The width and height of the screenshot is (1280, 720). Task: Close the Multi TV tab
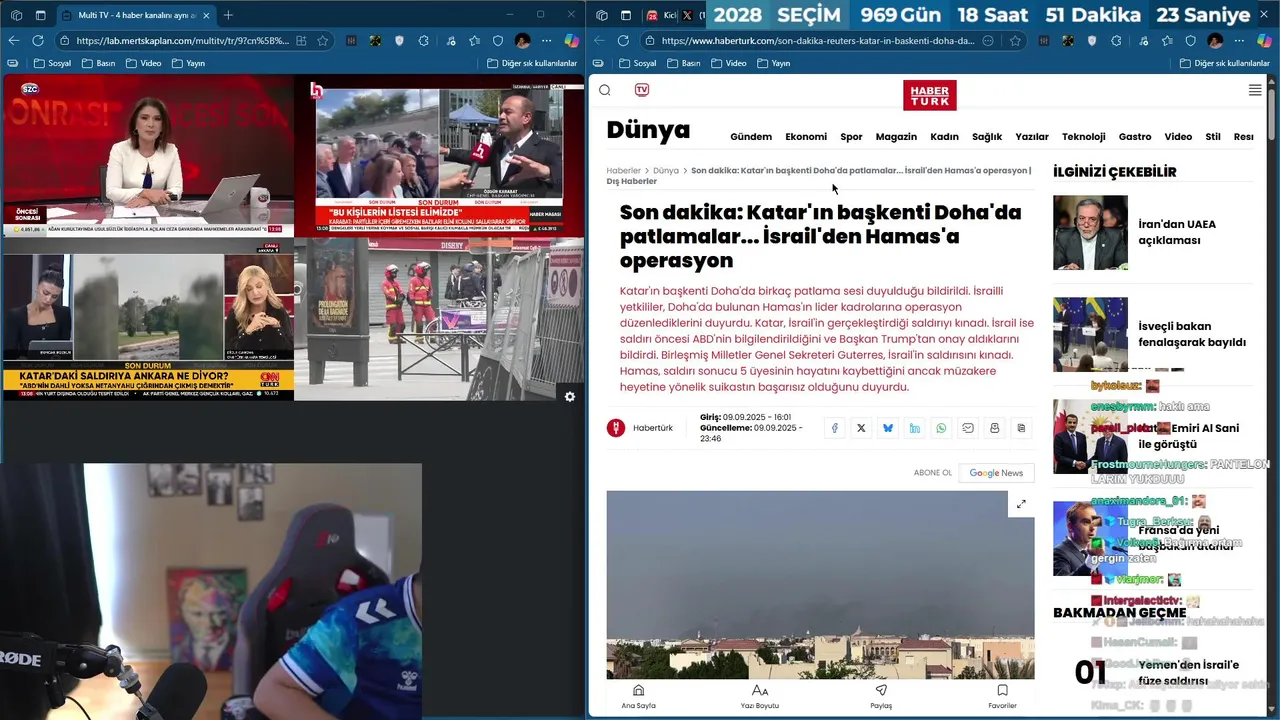click(206, 15)
